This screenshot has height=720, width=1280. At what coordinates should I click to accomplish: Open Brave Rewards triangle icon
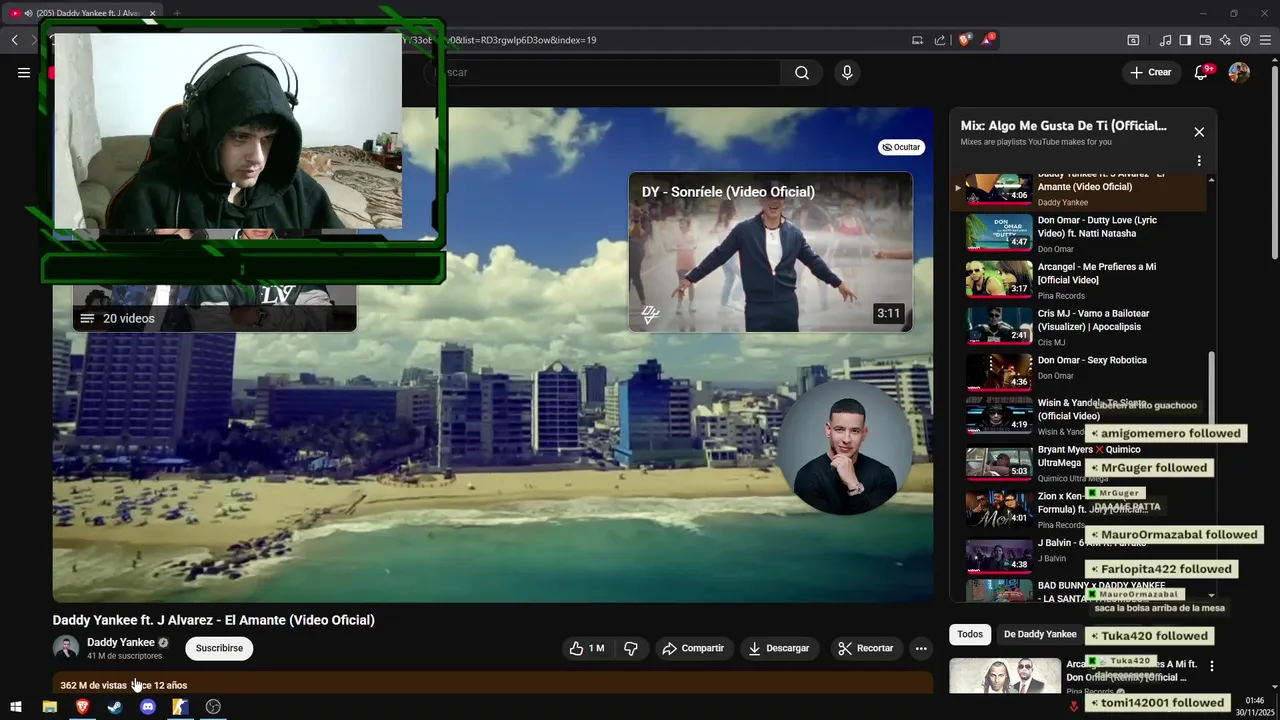(988, 40)
